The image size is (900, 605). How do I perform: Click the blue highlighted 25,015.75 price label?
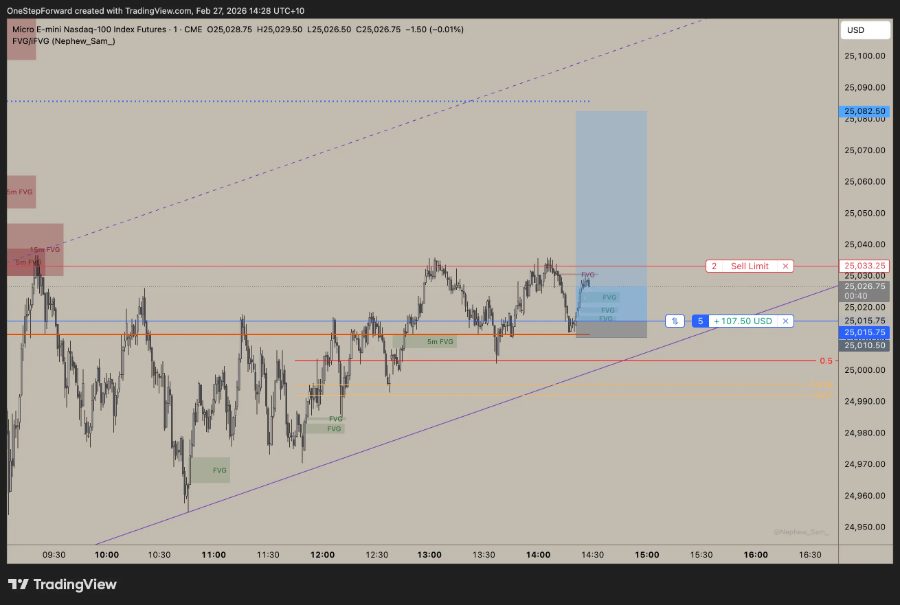[865, 332]
